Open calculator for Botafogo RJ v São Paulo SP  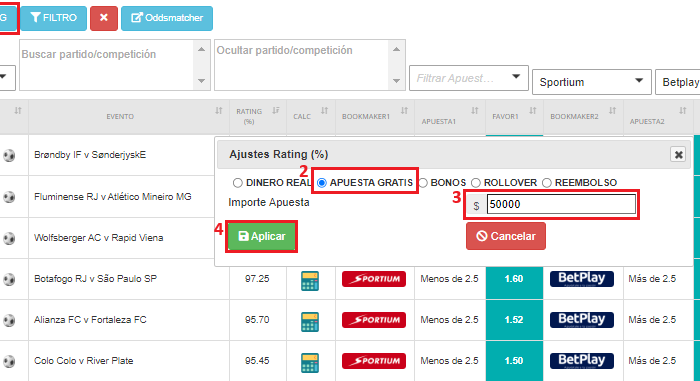pyautogui.click(x=310, y=281)
